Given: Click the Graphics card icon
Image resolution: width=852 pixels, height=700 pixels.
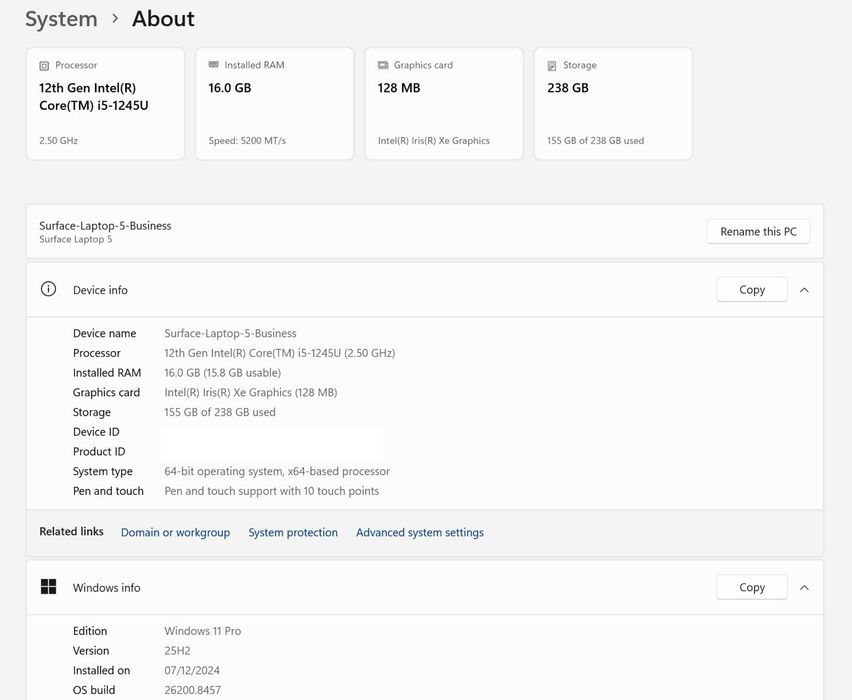Looking at the screenshot, I should [x=383, y=65].
